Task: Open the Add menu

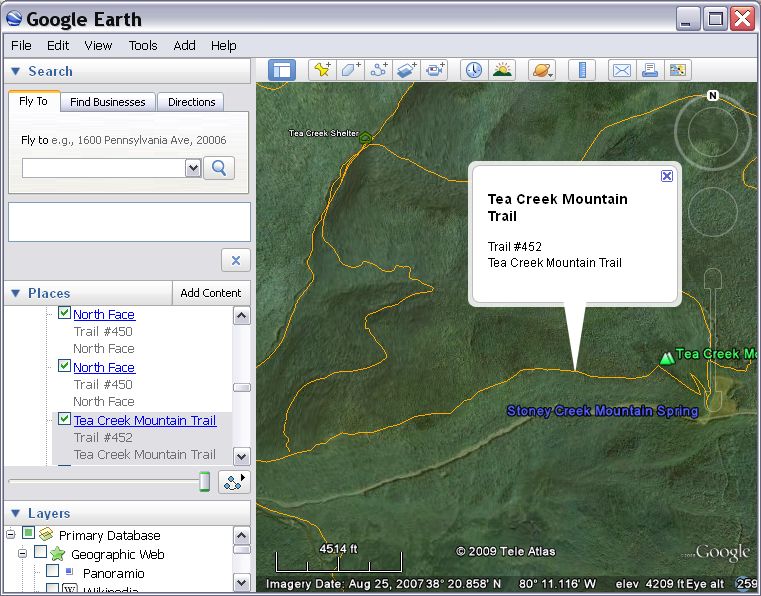Action: pyautogui.click(x=184, y=46)
